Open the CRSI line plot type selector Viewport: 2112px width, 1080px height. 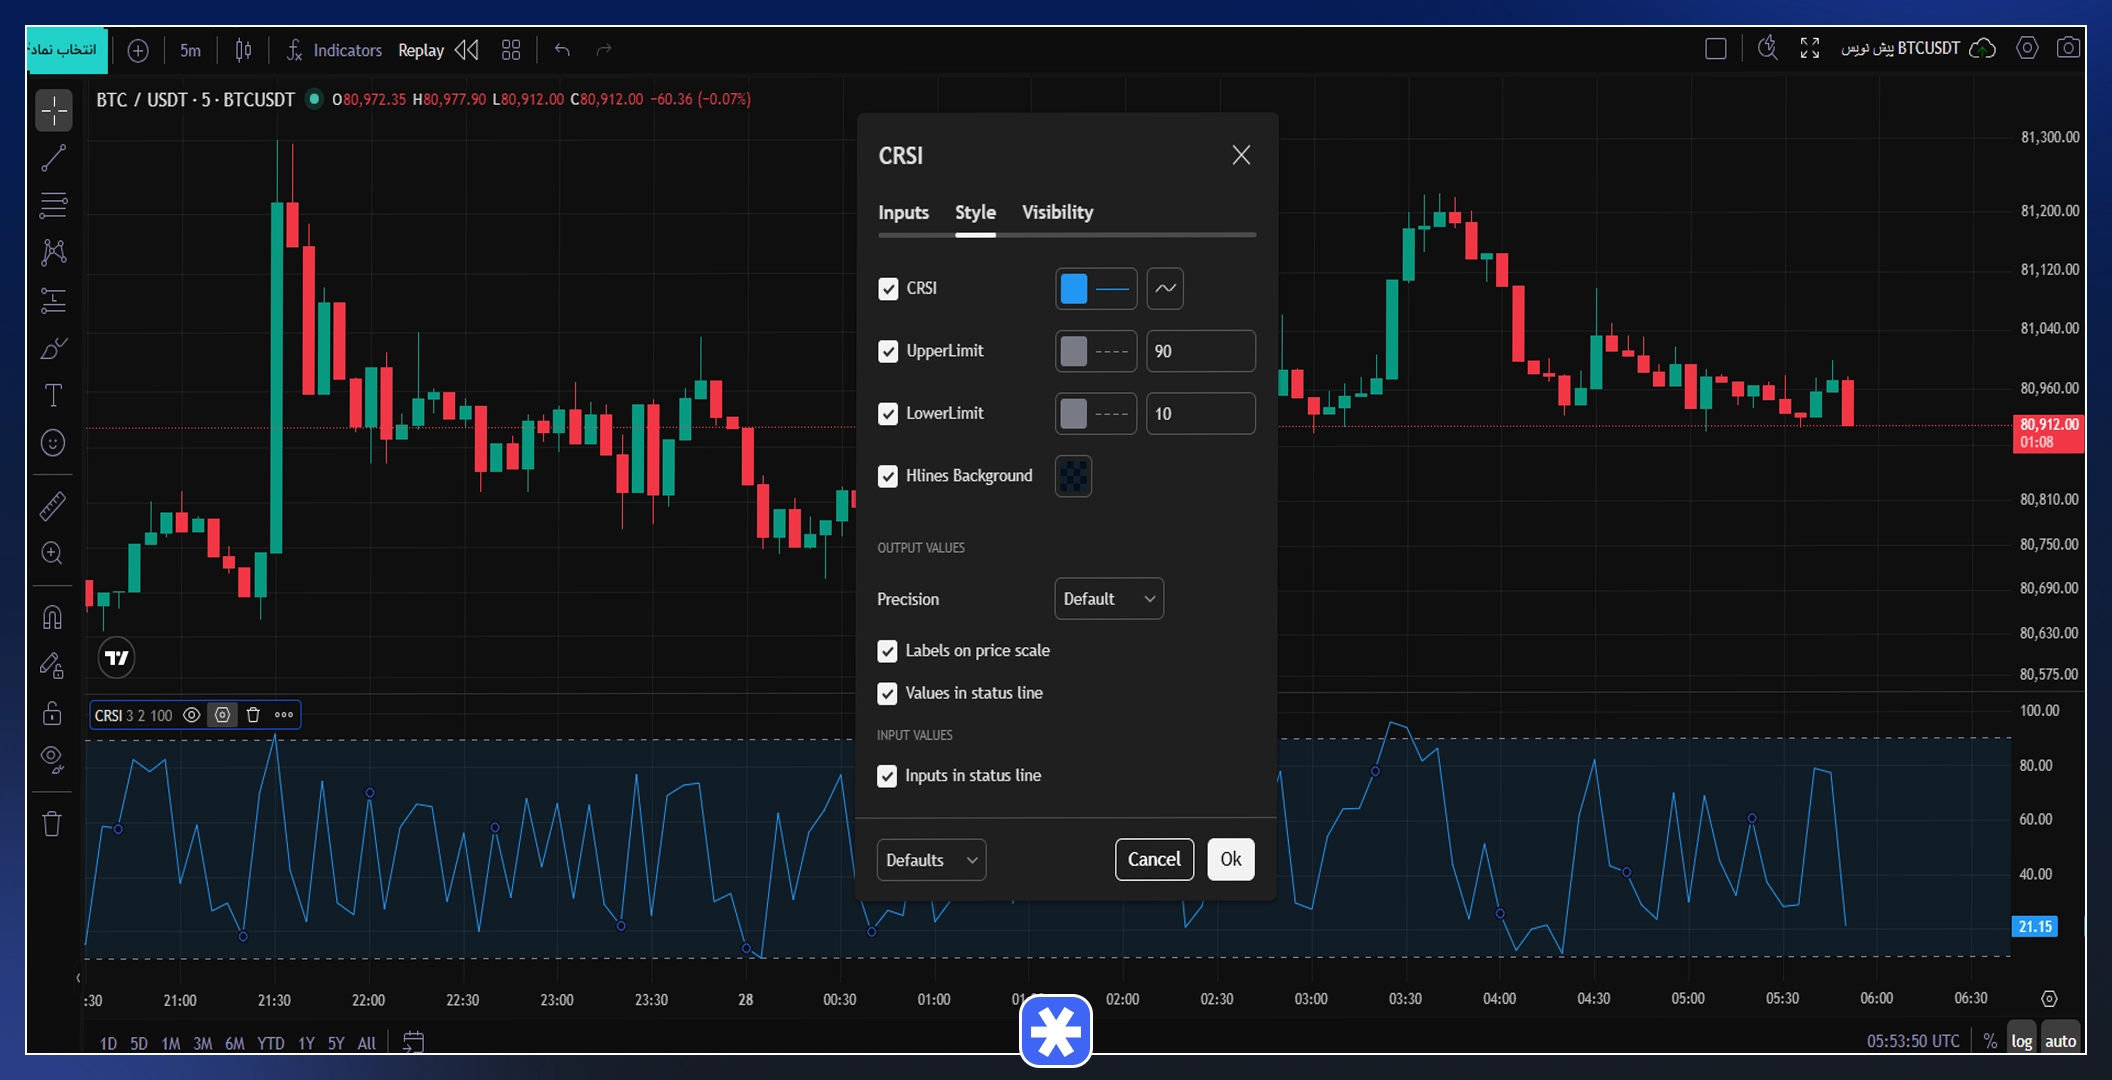click(x=1165, y=289)
